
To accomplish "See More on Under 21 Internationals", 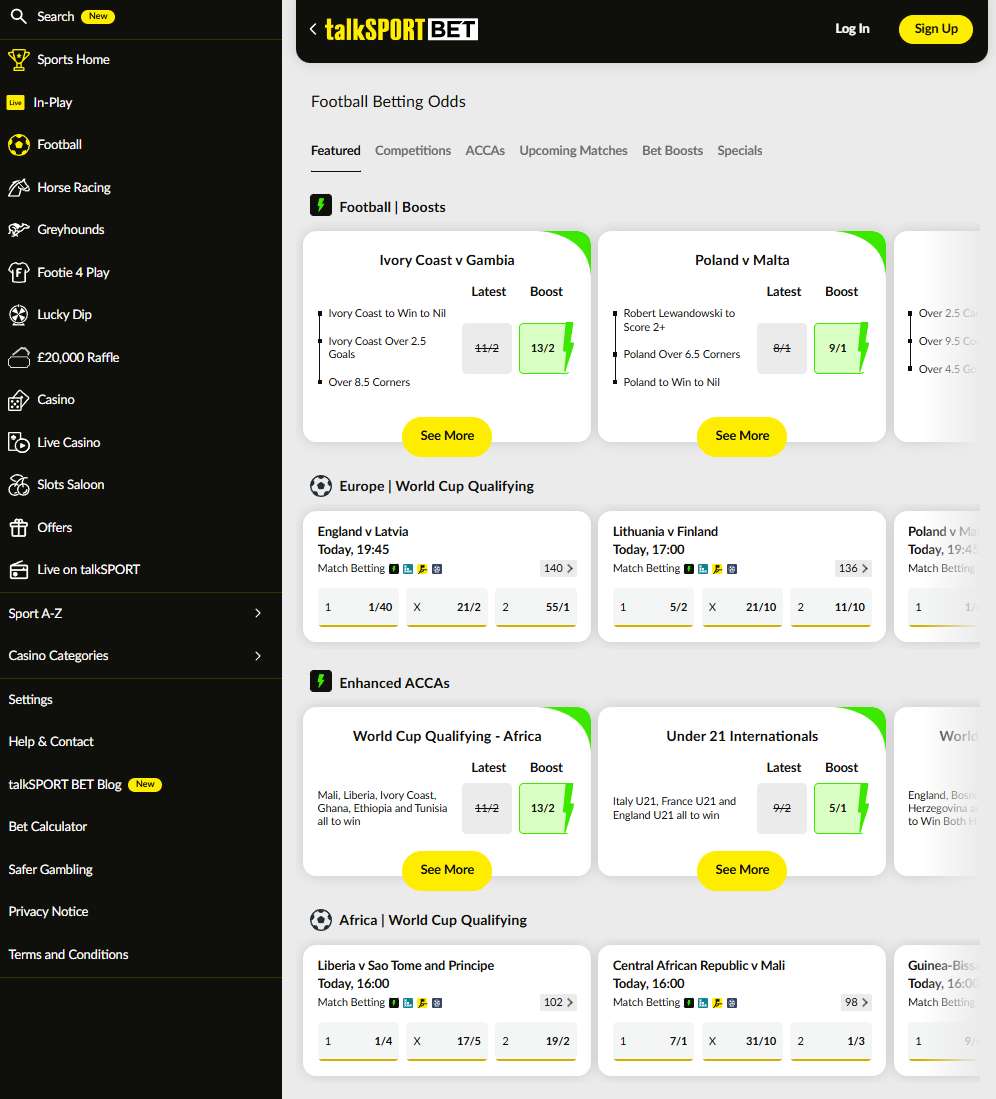I will tap(742, 870).
